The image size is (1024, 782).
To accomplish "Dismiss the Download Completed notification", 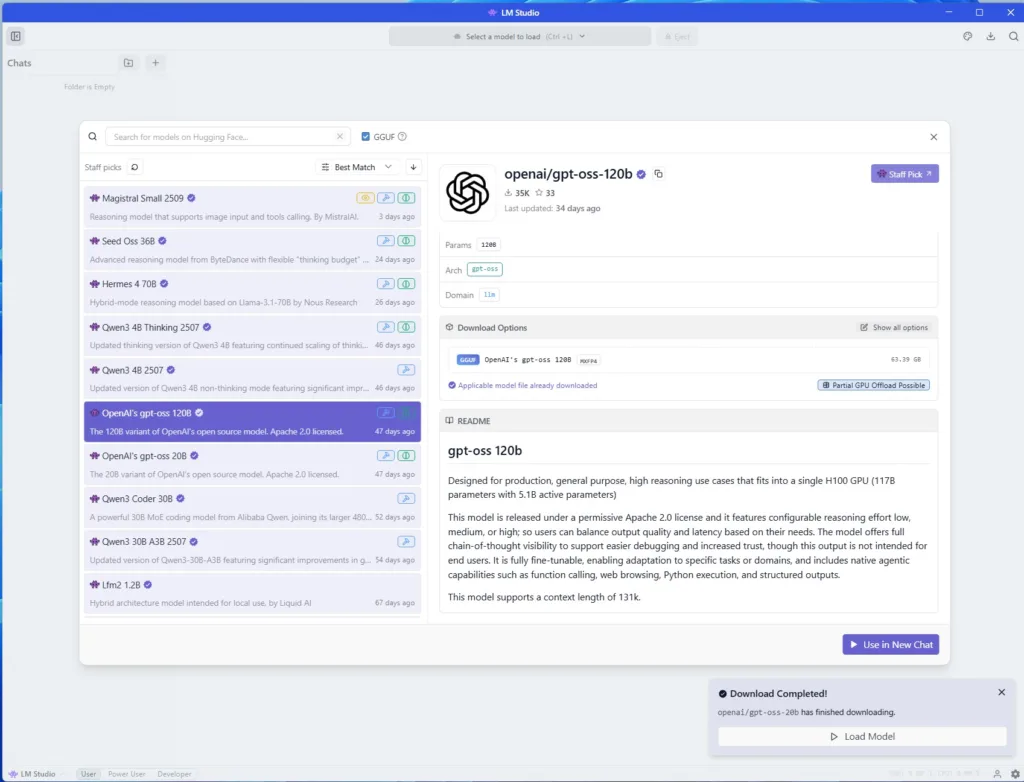I will (1002, 692).
